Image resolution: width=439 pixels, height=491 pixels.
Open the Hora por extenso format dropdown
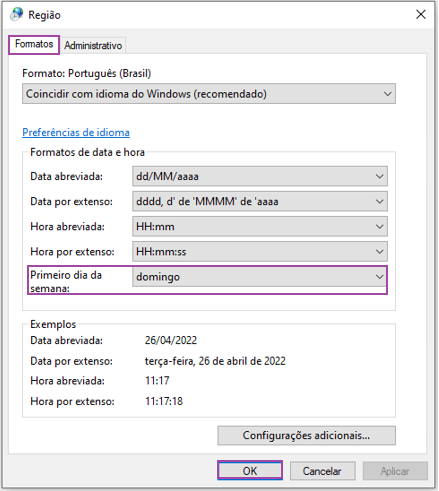coord(260,252)
